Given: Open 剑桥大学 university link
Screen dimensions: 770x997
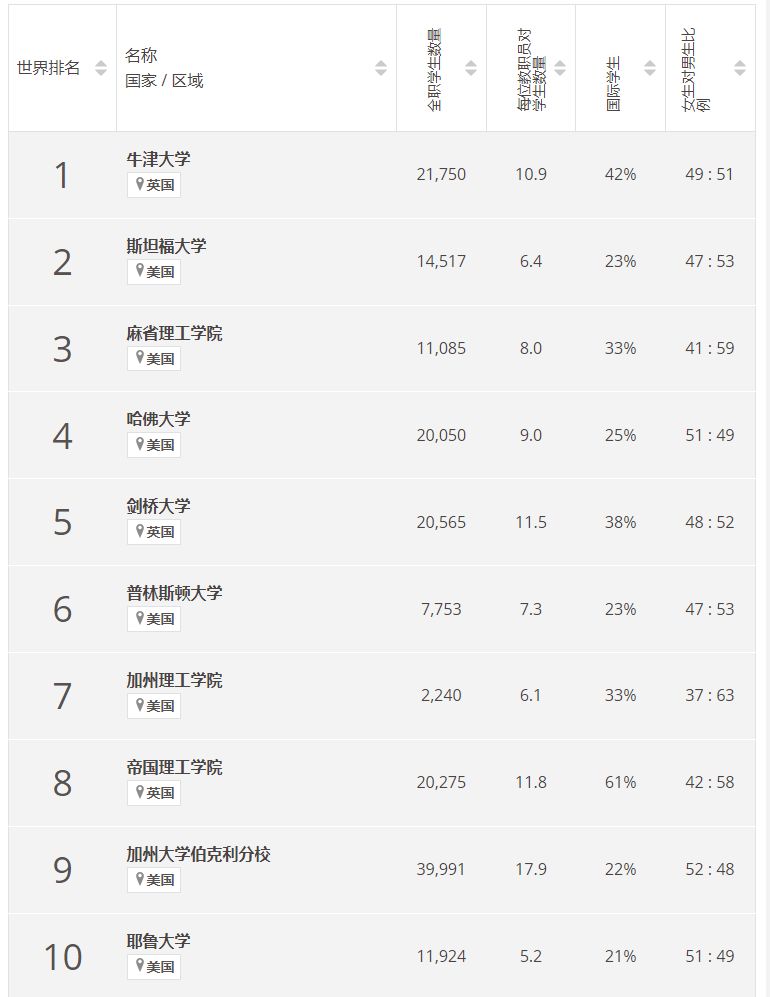Looking at the screenshot, I should (x=158, y=506).
